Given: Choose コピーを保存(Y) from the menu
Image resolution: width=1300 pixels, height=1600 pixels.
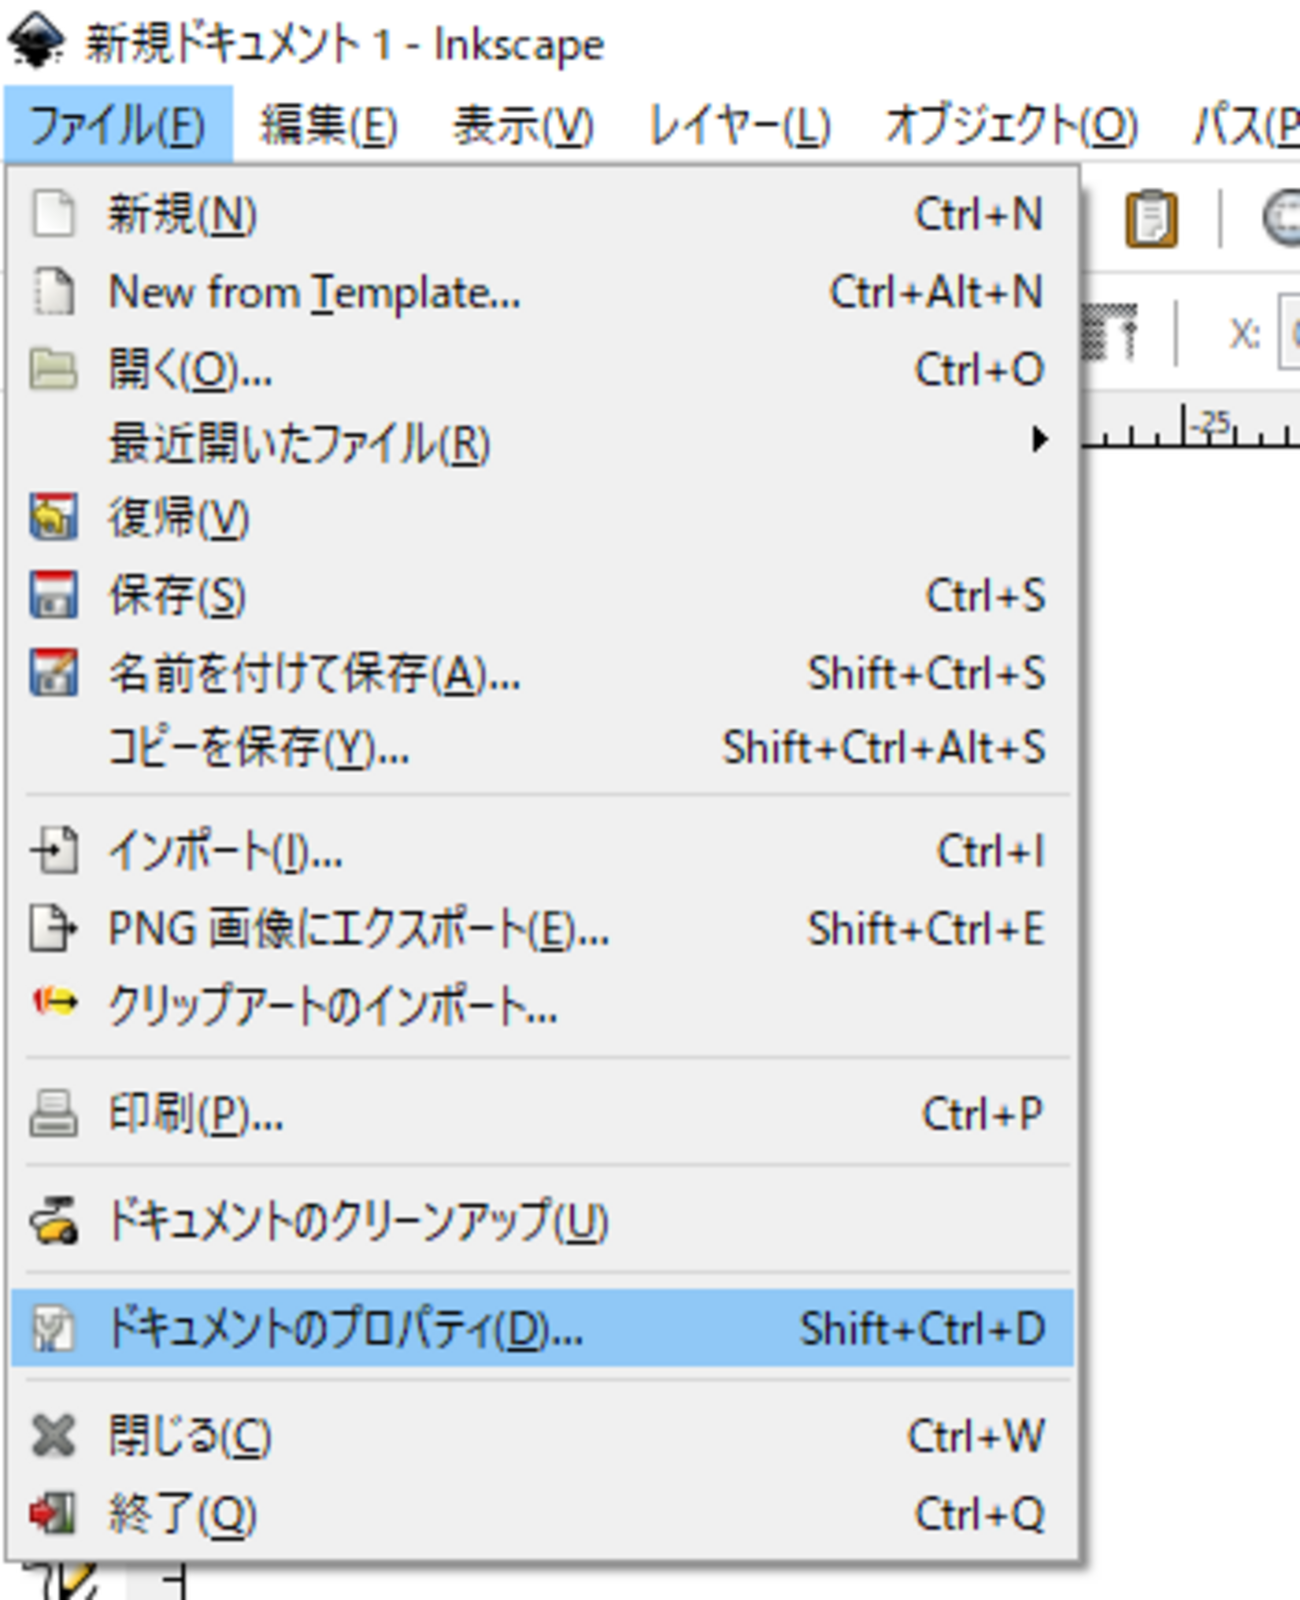Looking at the screenshot, I should 258,748.
